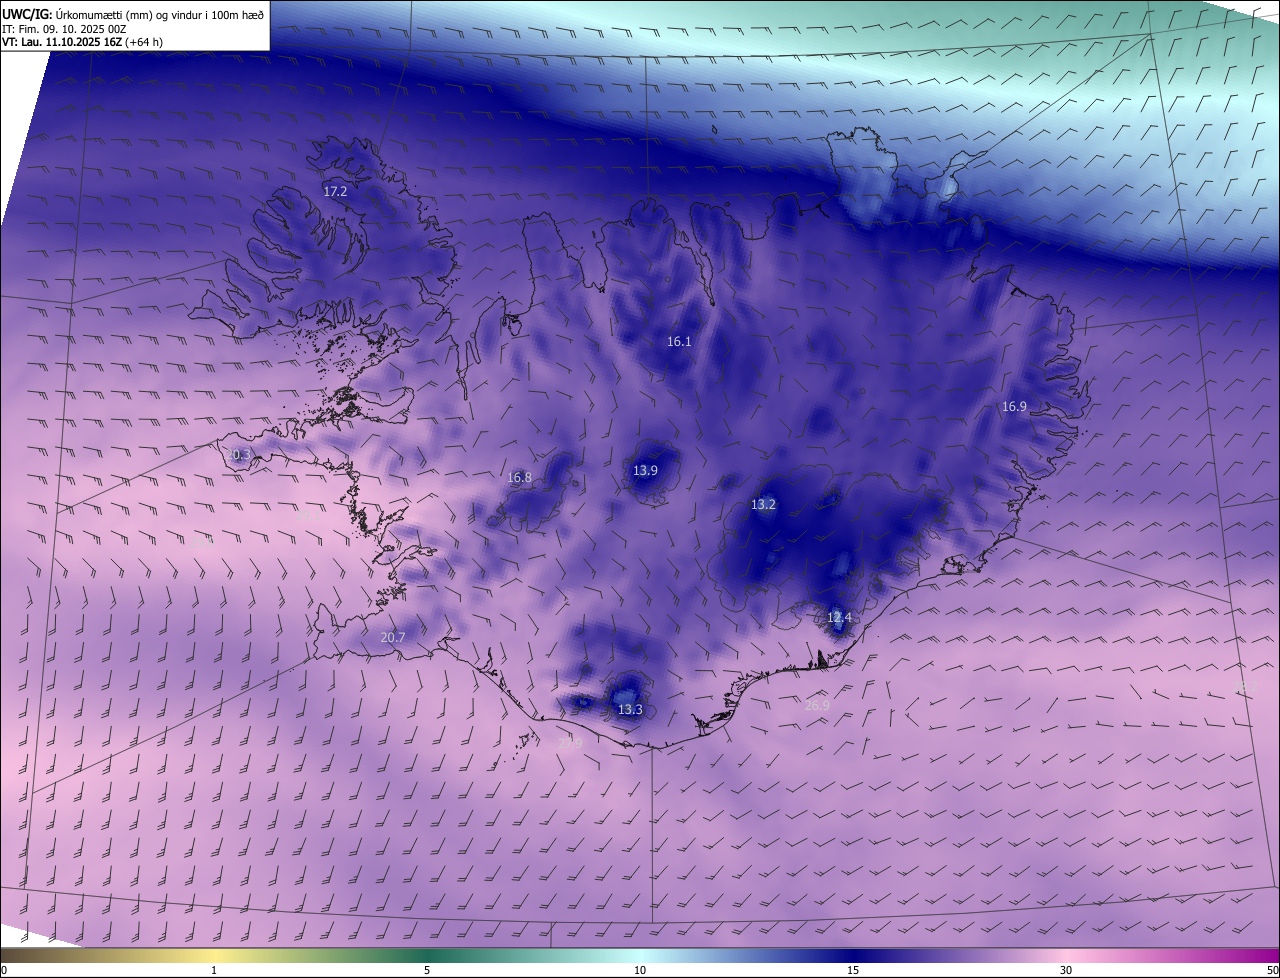Viewport: 1280px width, 978px height.
Task: Click the 16.9 value in east Iceland
Action: click(1014, 407)
